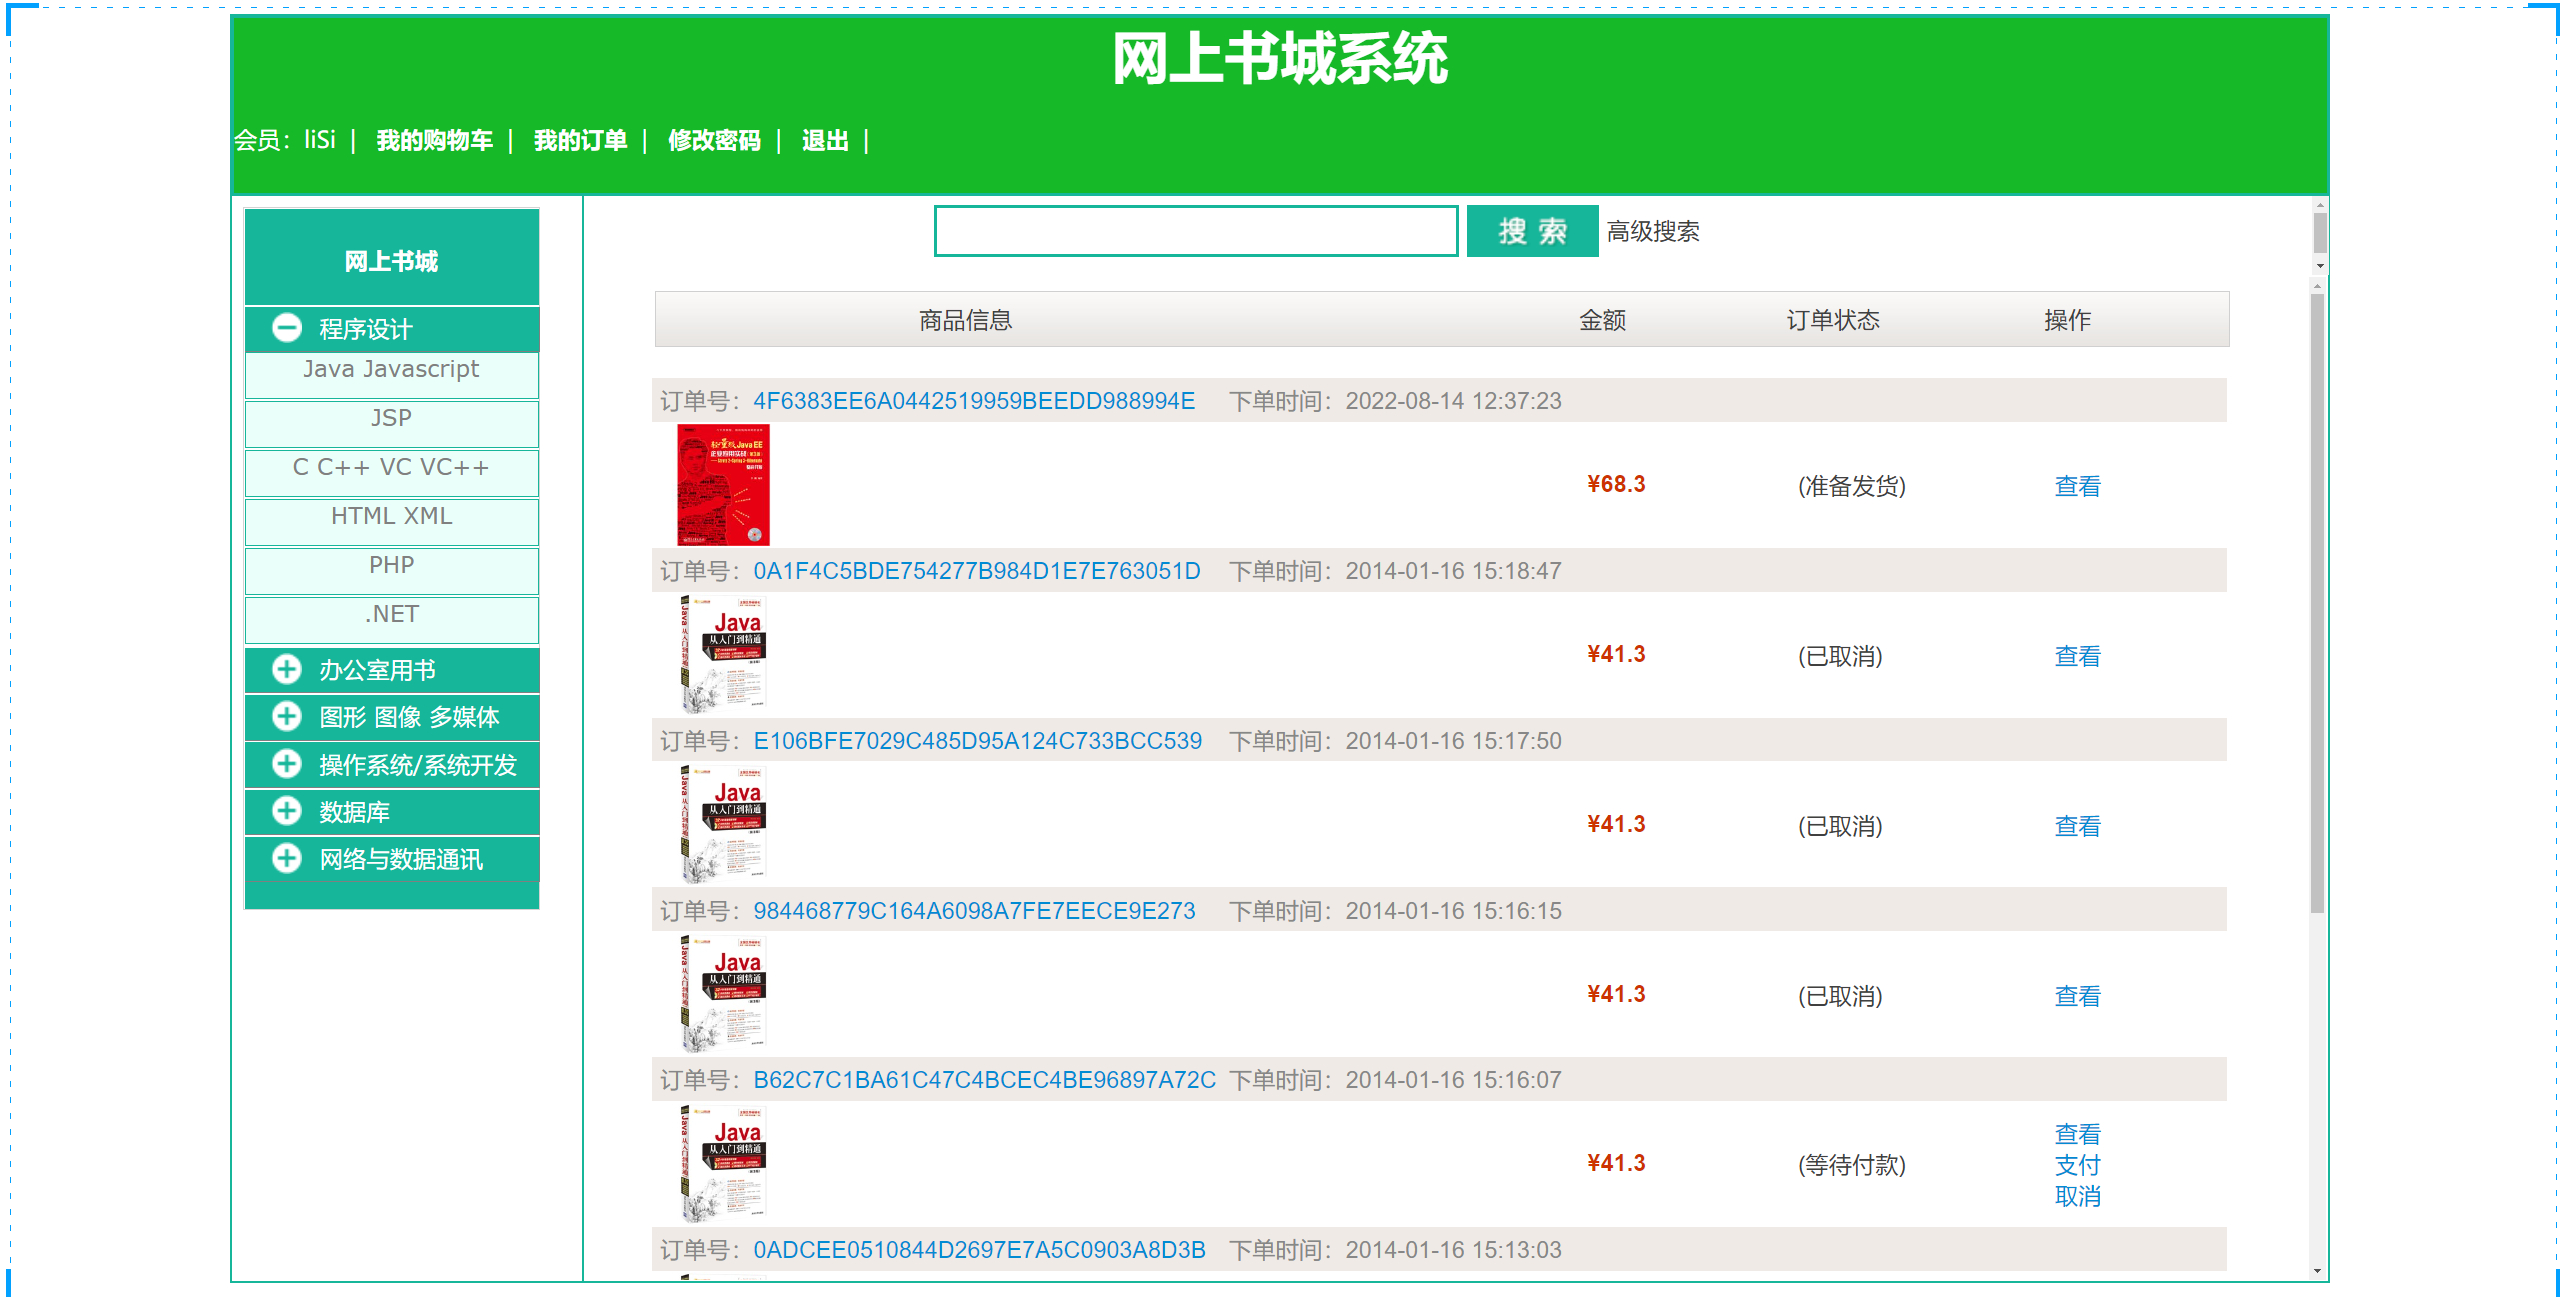Viewport: 2560px width, 1297px height.
Task: View the 准备发货 order via 查看
Action: click(2077, 486)
